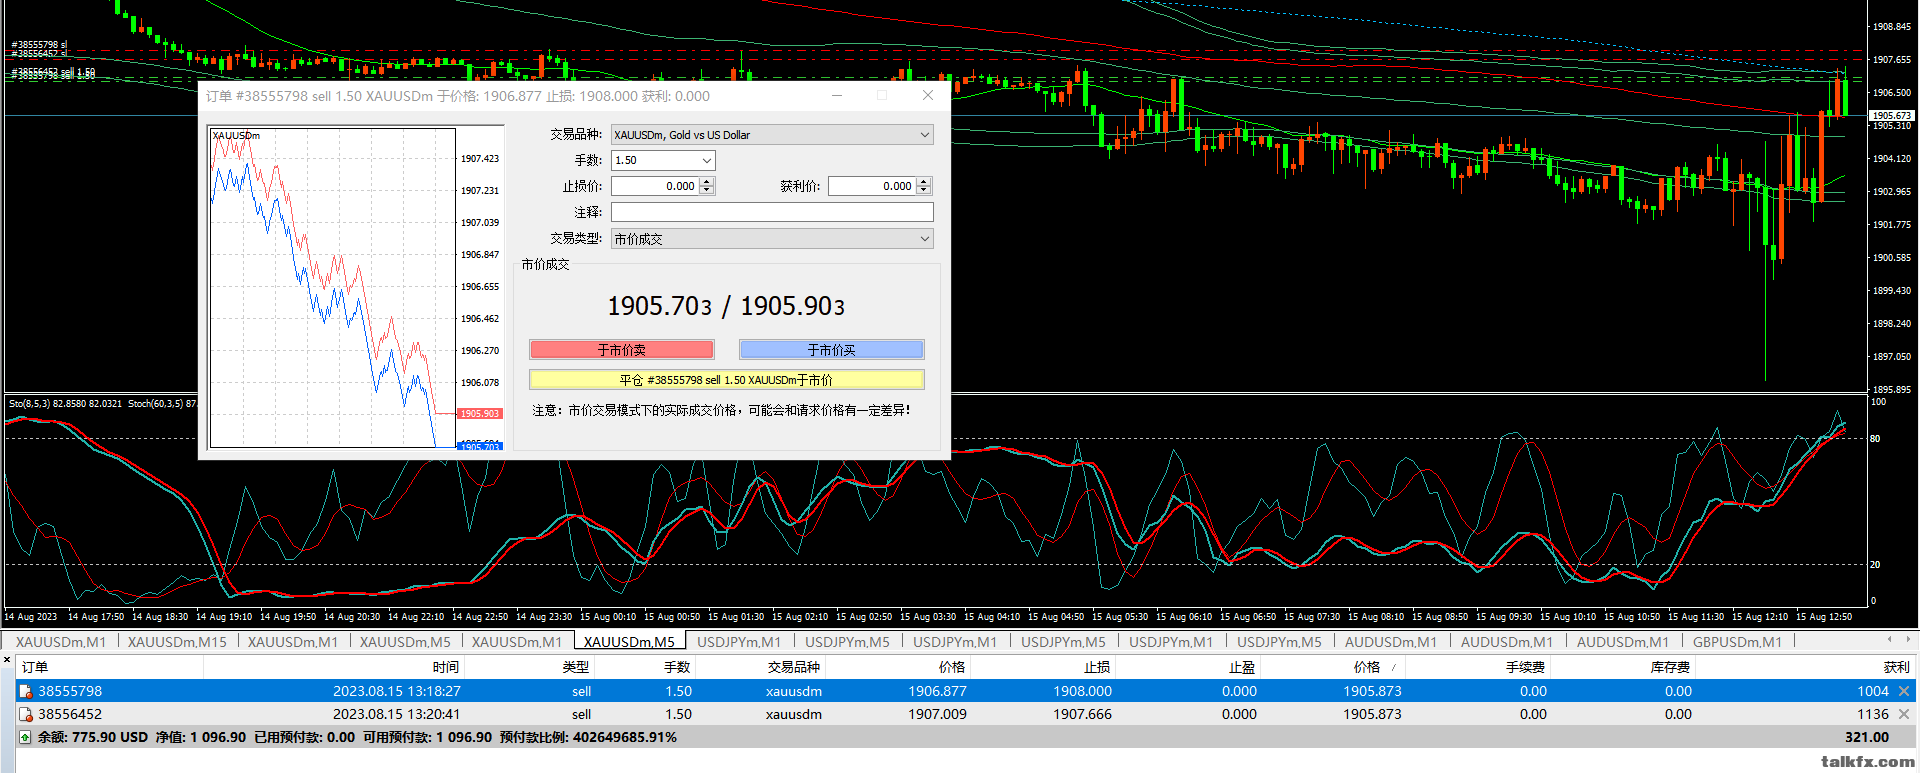Click the balance row icon before 余额
The width and height of the screenshot is (1920, 773).
(x=25, y=737)
